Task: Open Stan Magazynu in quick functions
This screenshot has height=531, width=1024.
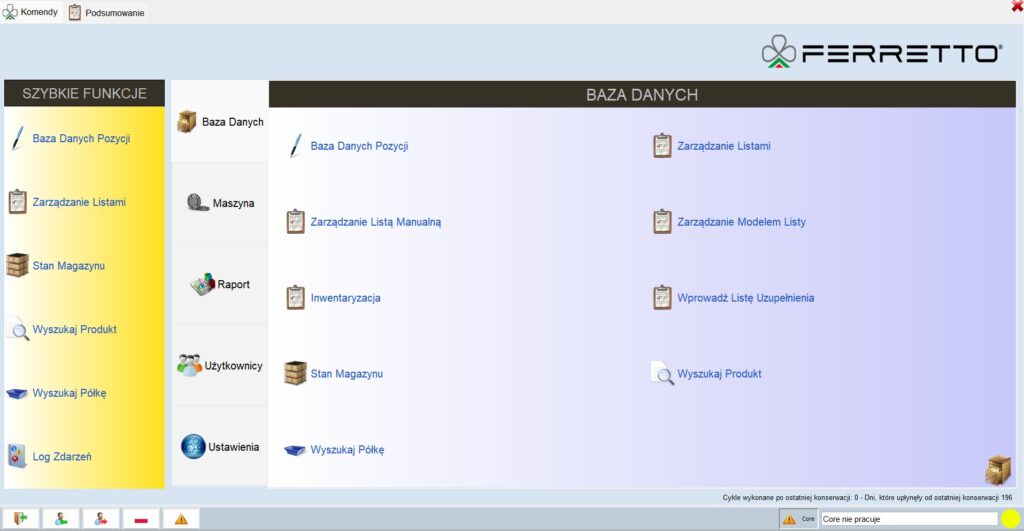Action: (69, 266)
